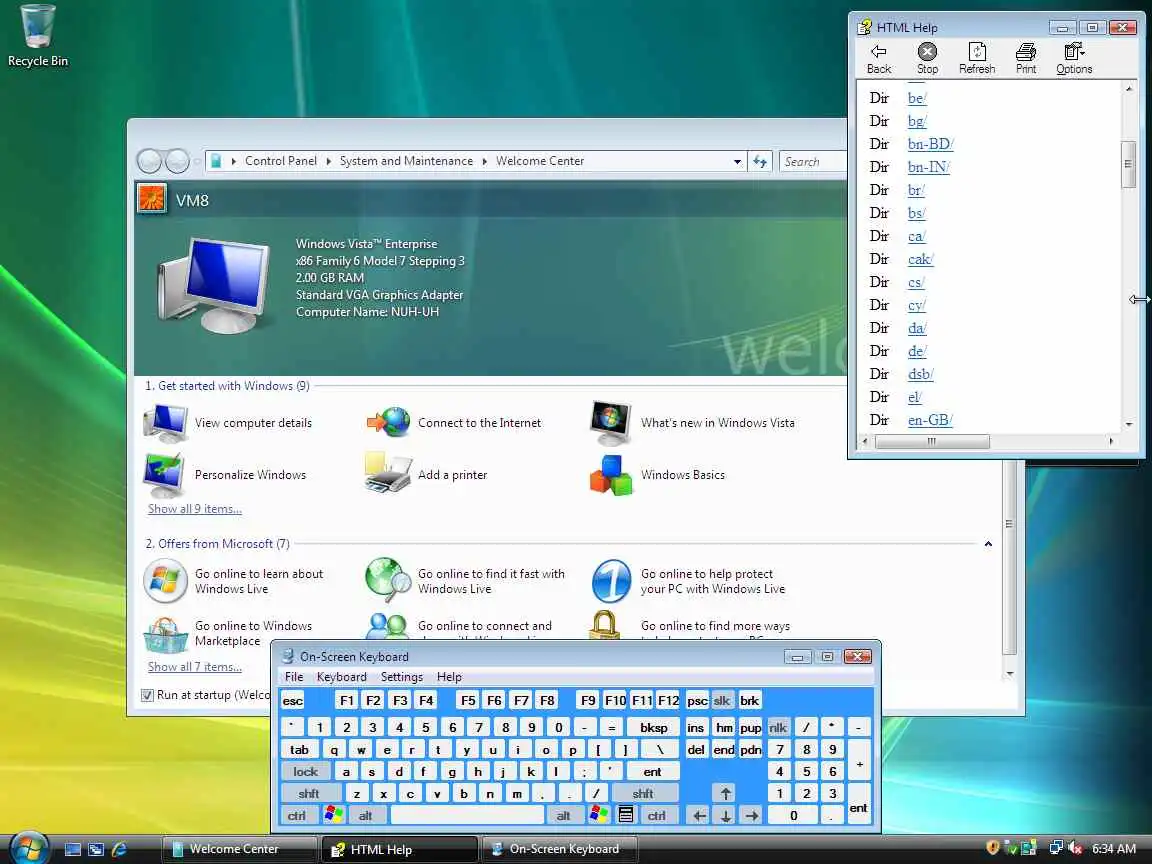Click Show all 7 items link
1152x864 pixels.
(x=195, y=666)
